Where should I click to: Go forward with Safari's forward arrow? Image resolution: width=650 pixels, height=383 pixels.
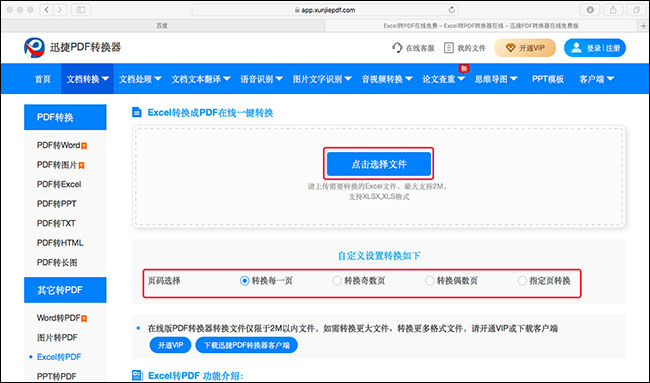pos(60,10)
